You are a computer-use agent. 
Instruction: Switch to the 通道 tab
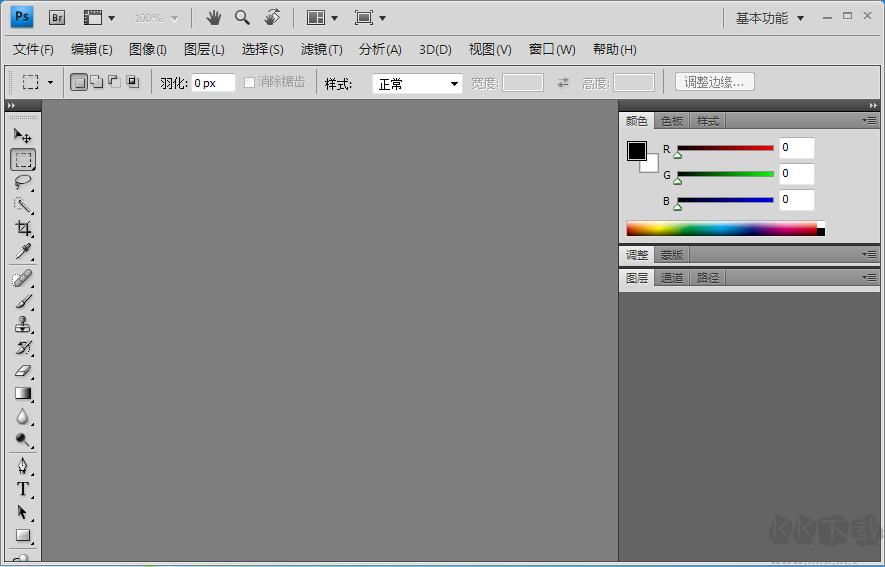(x=672, y=278)
